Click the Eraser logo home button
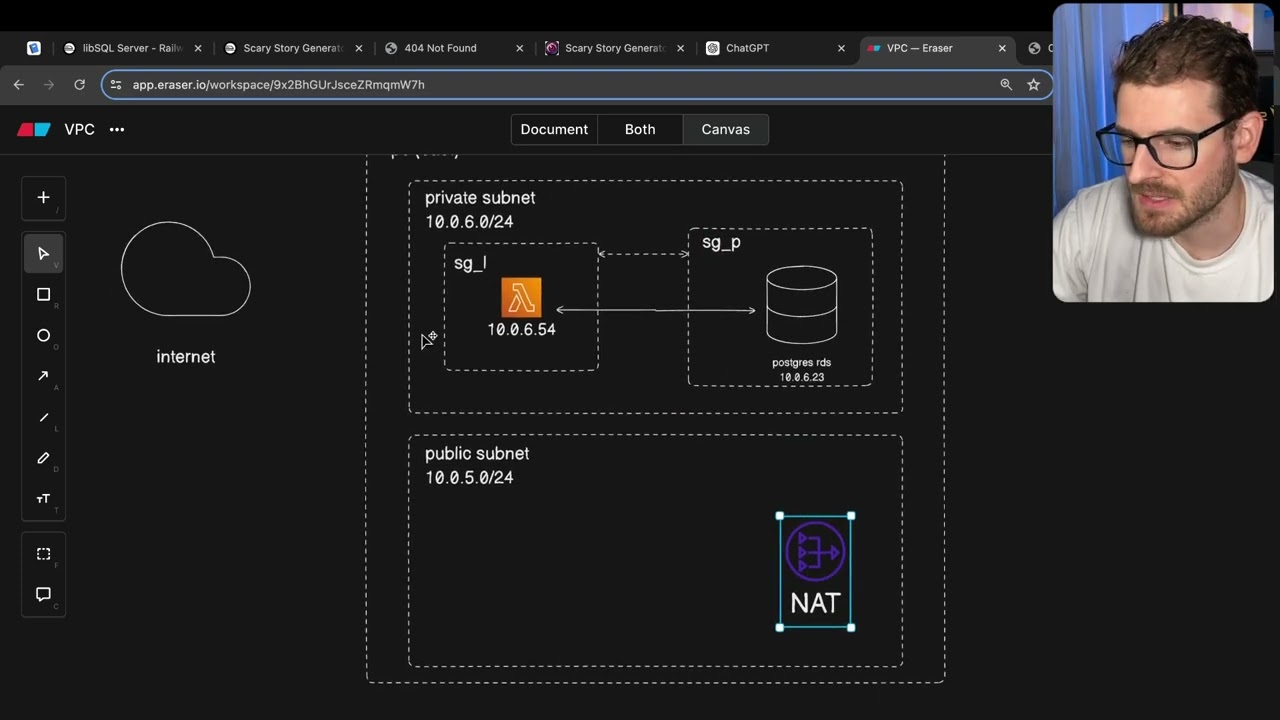 pos(34,130)
